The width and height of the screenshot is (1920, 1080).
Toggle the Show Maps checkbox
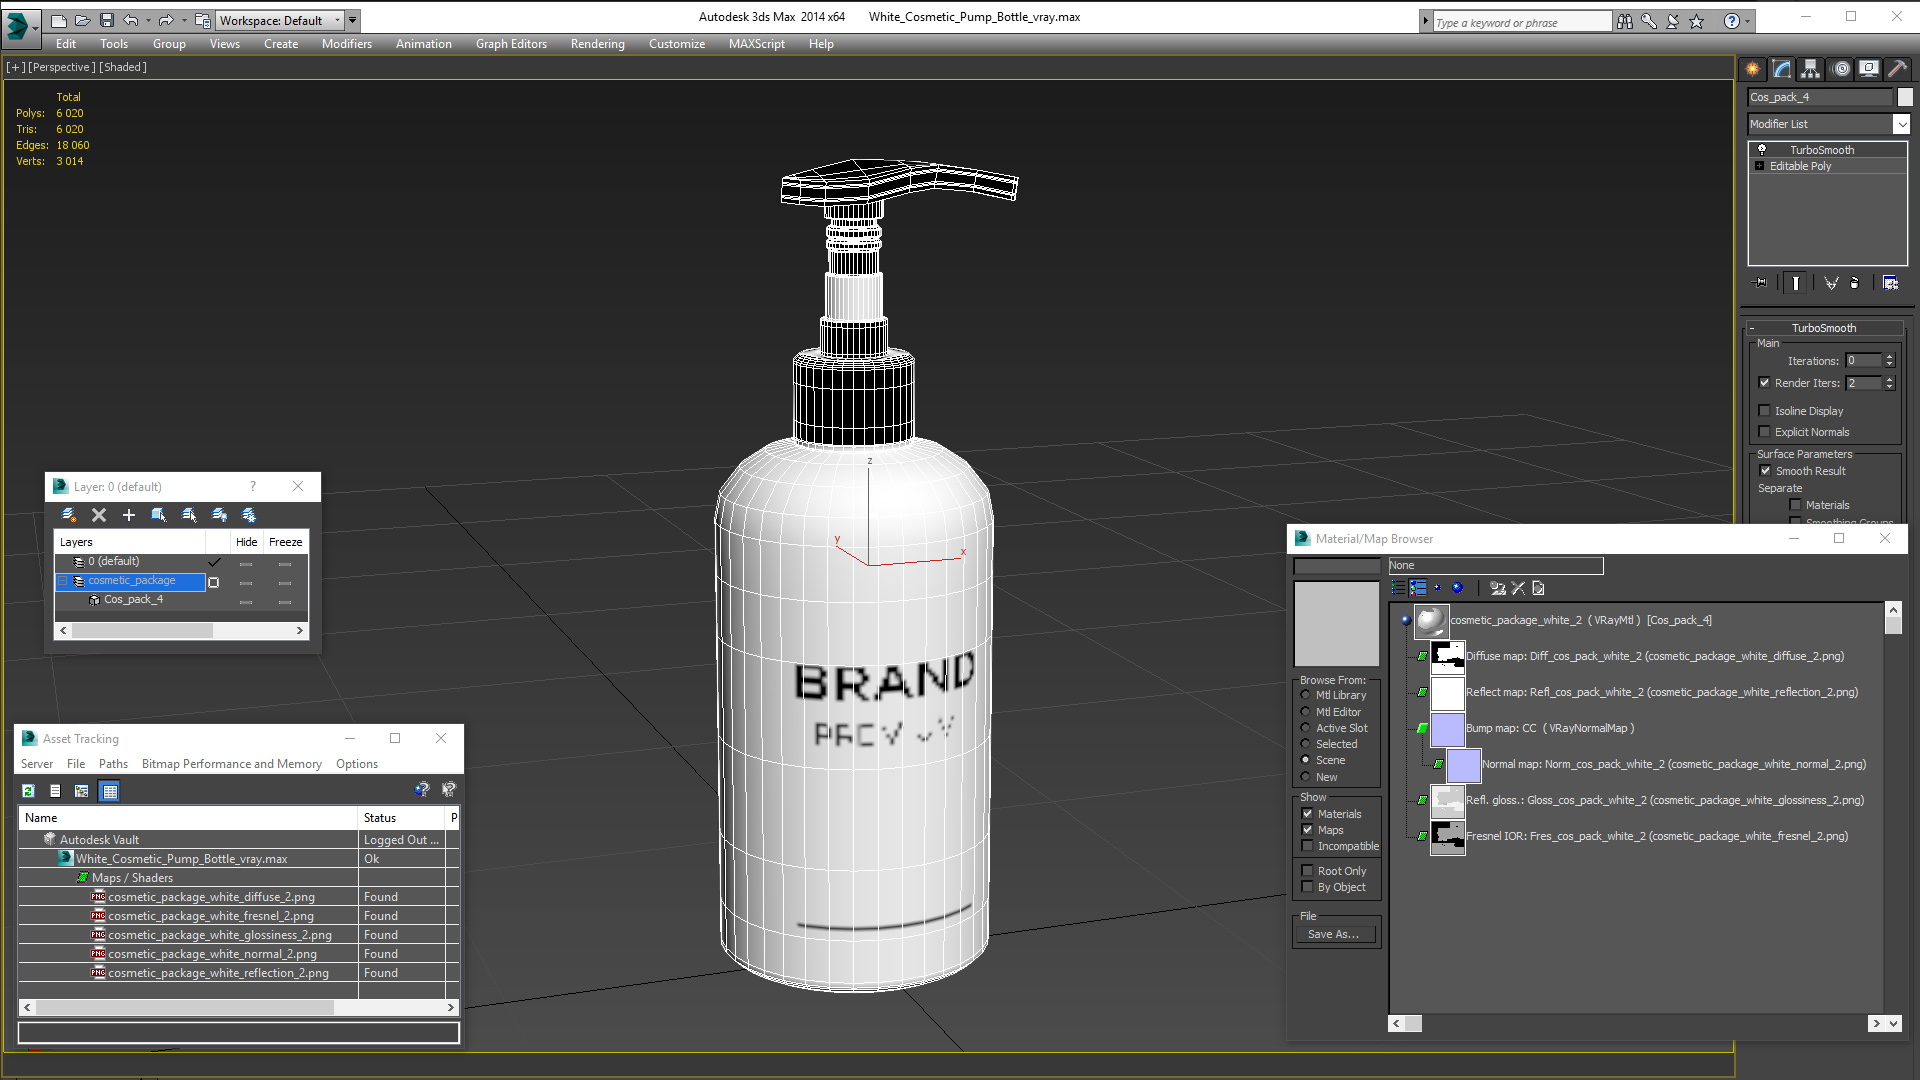pos(1307,829)
